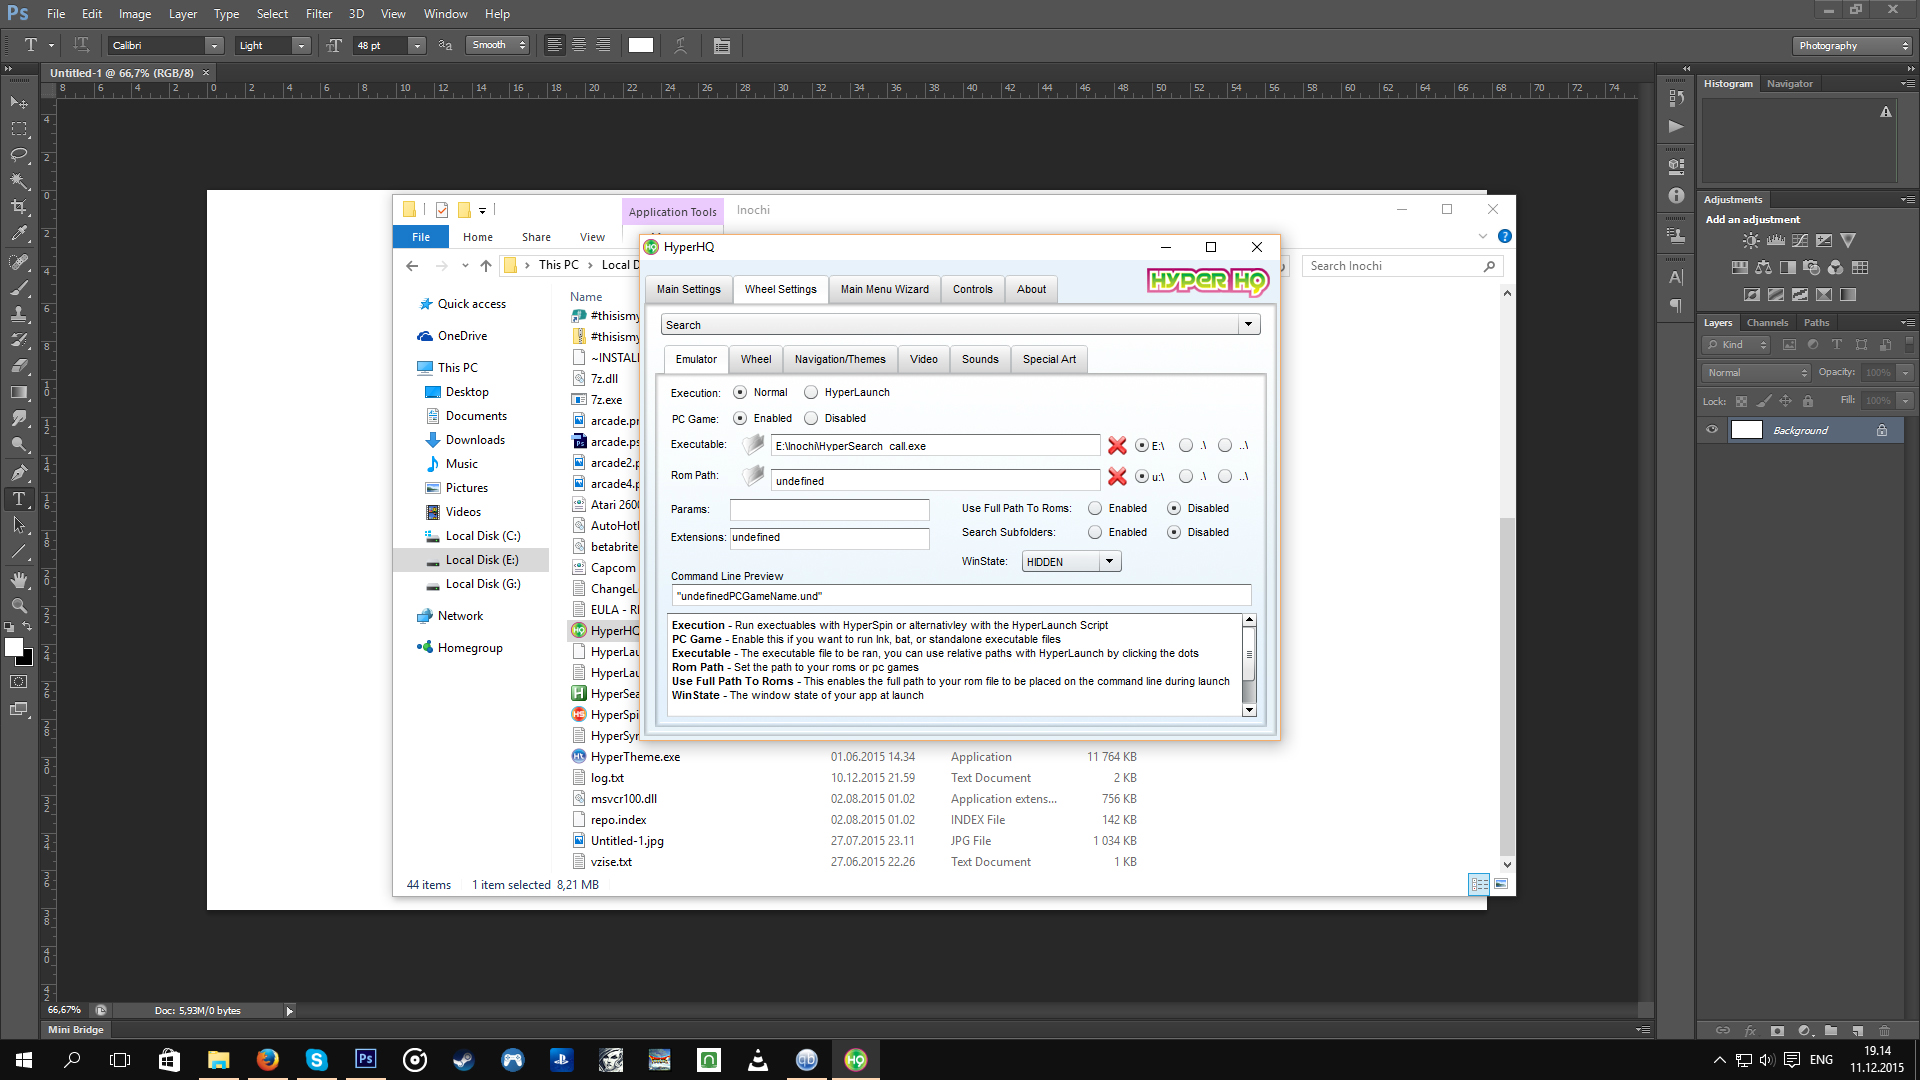
Task: Open Firefox from the taskbar
Action: tap(268, 1060)
